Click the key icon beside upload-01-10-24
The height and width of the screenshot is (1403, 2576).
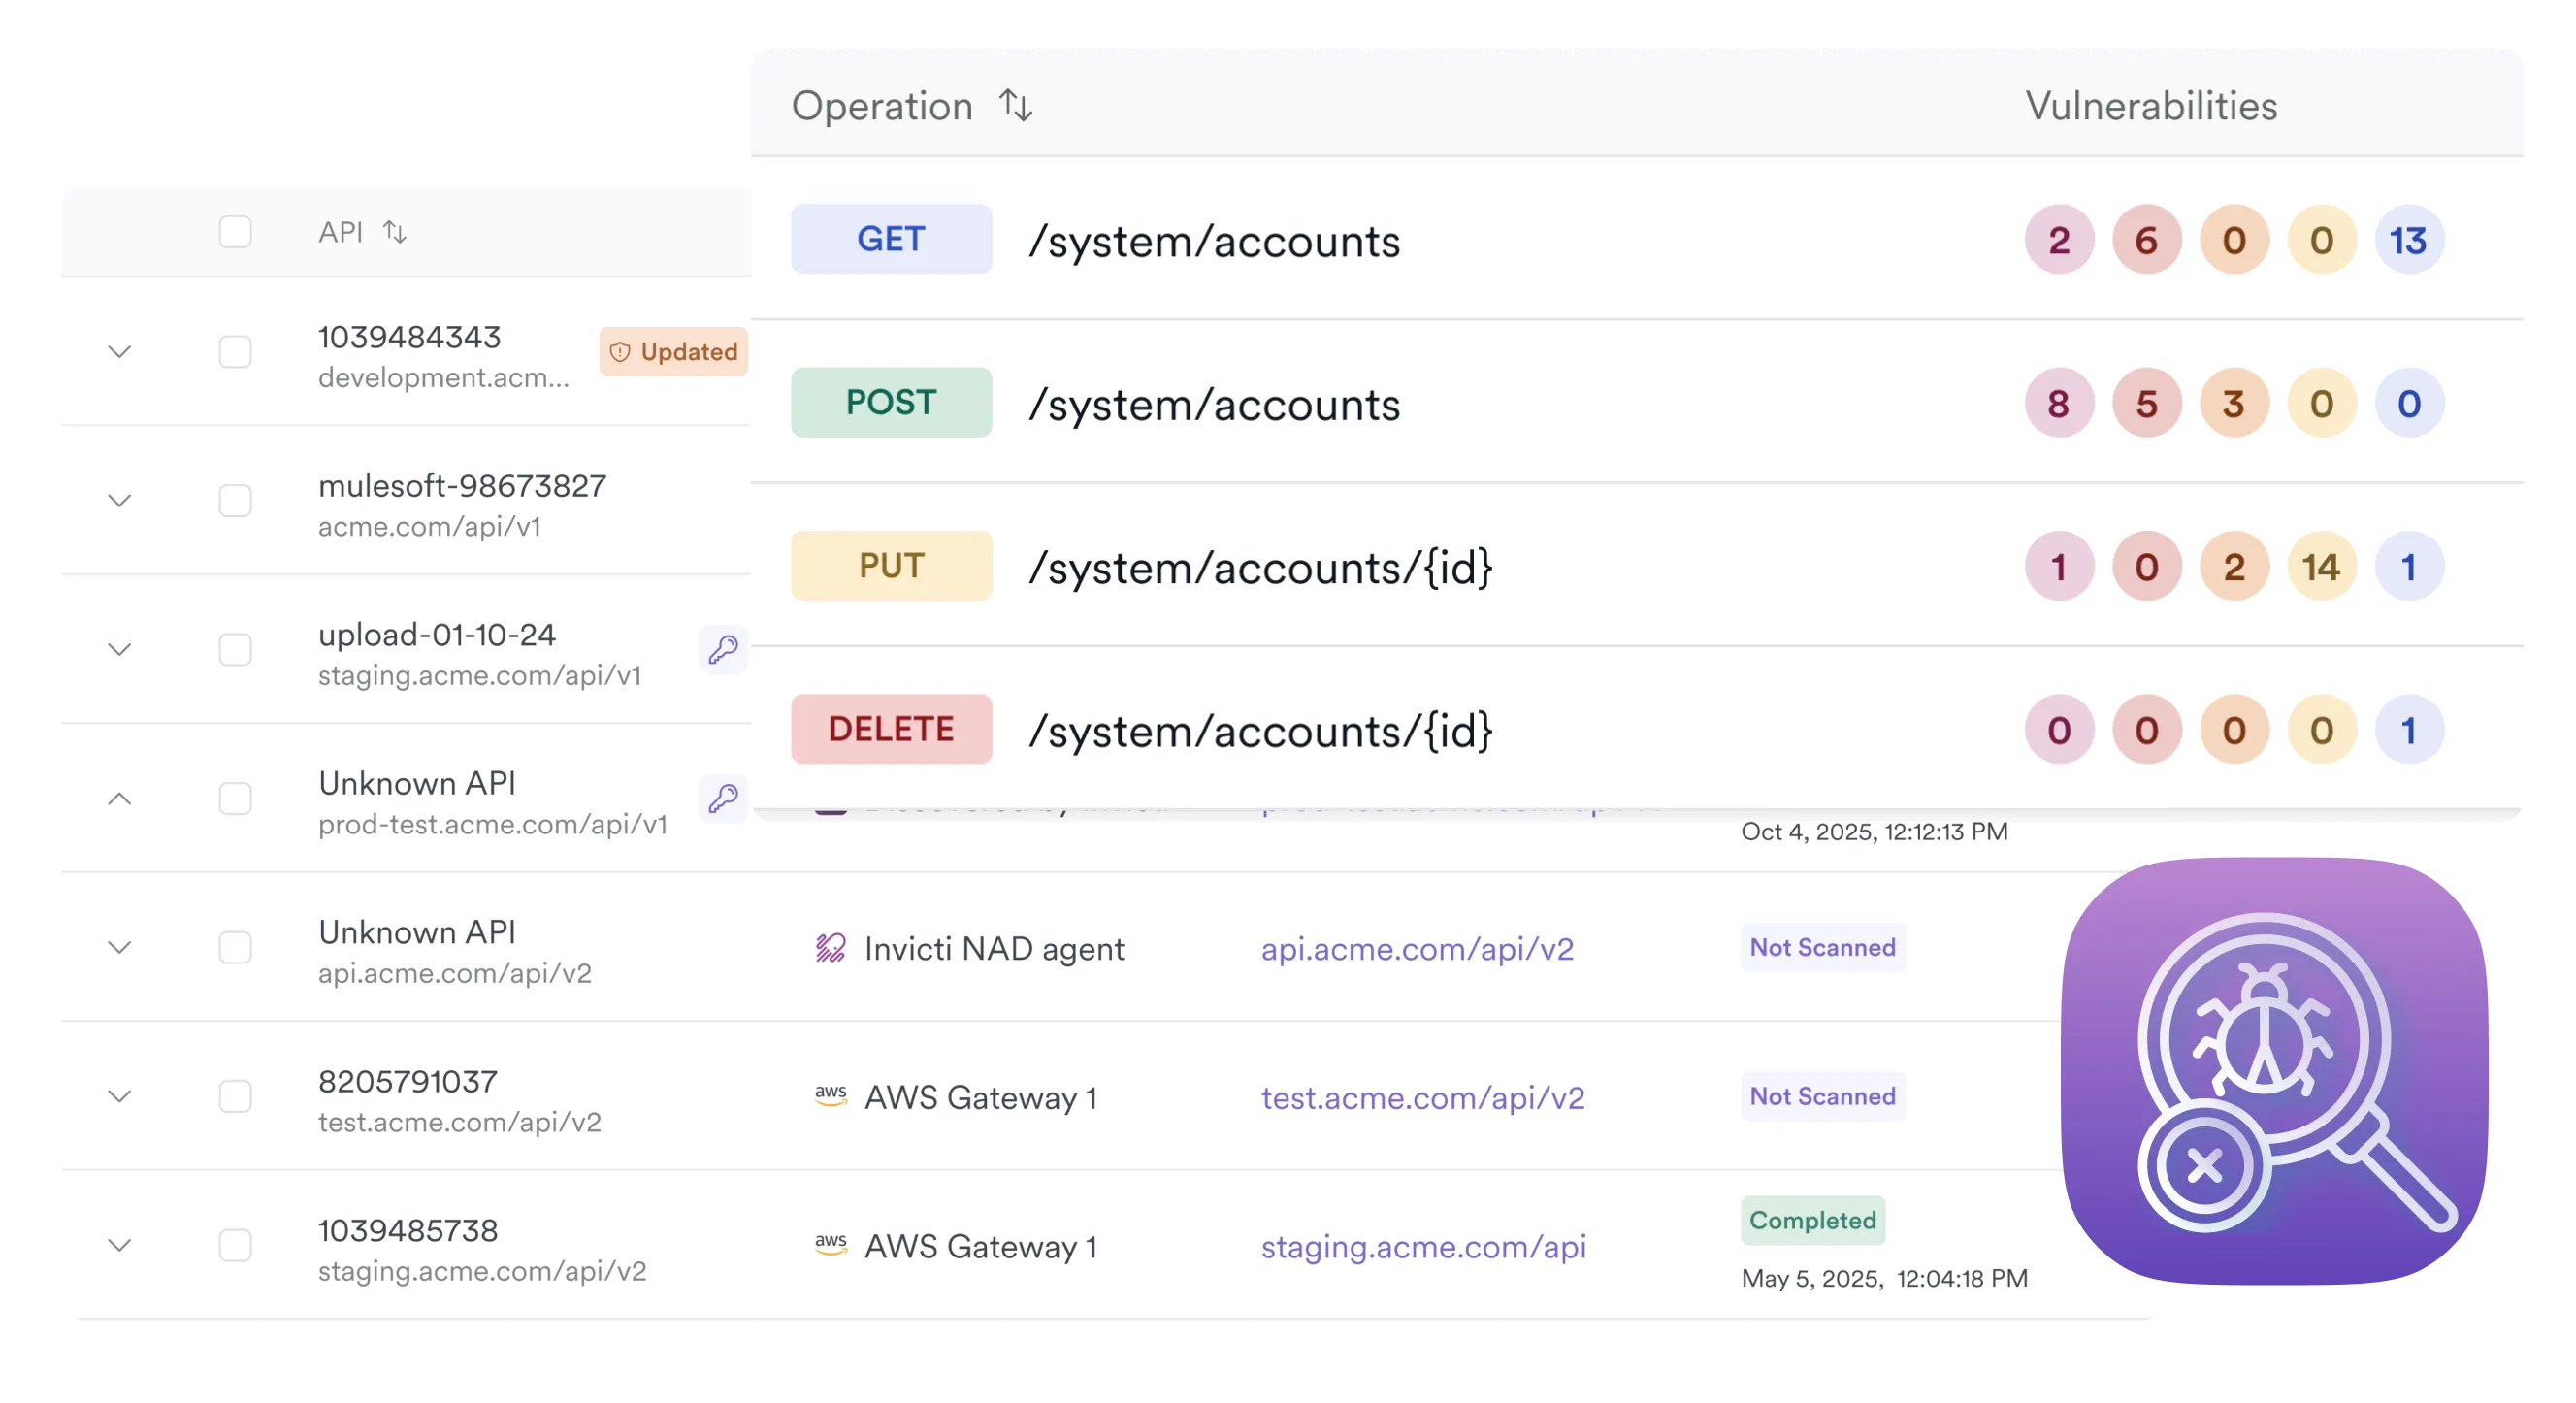[723, 650]
